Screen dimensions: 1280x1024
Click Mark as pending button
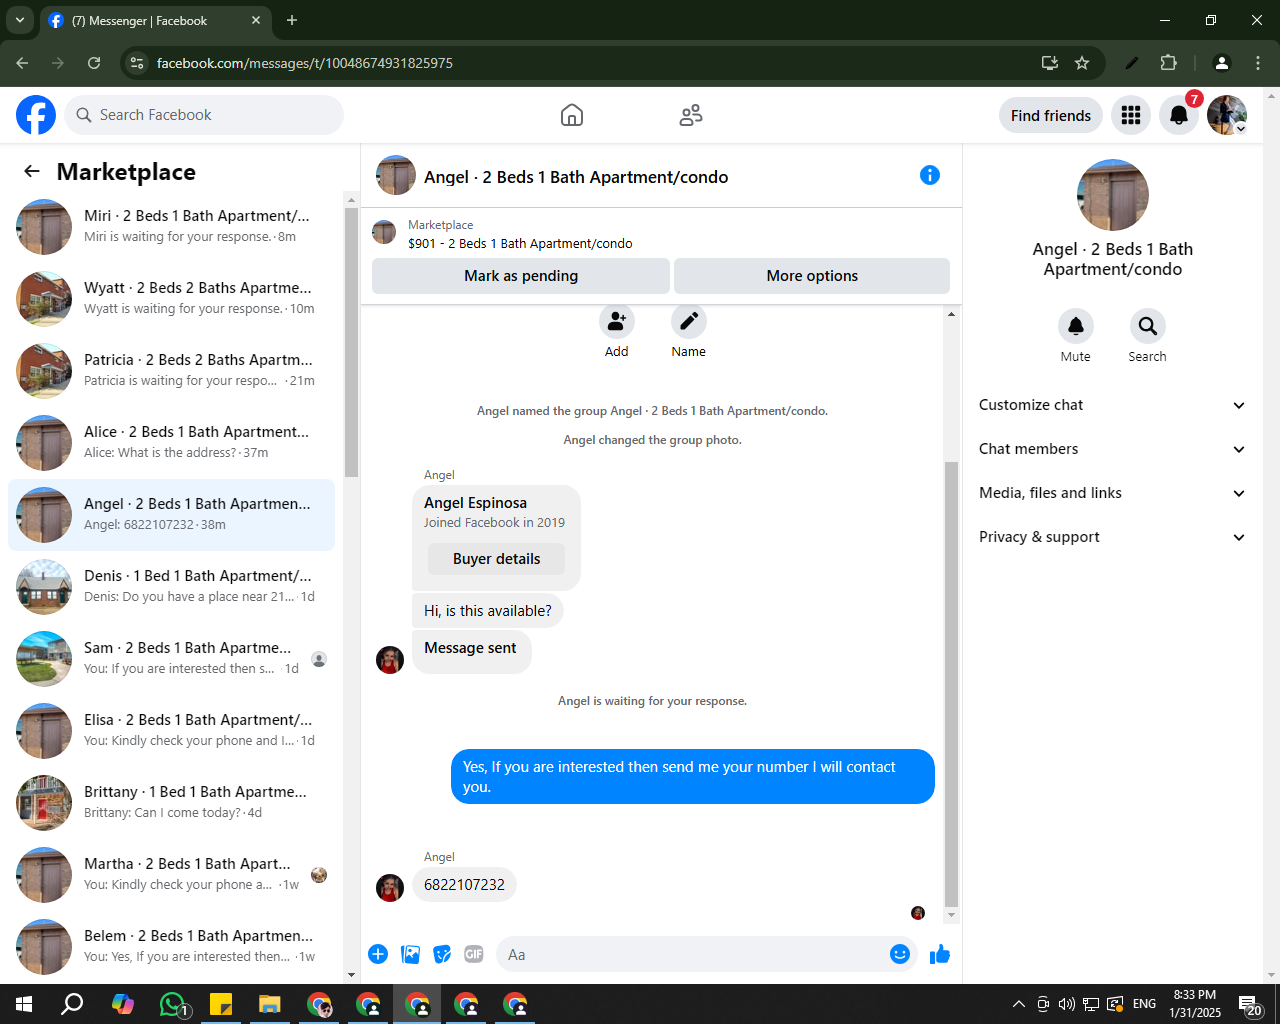521,276
